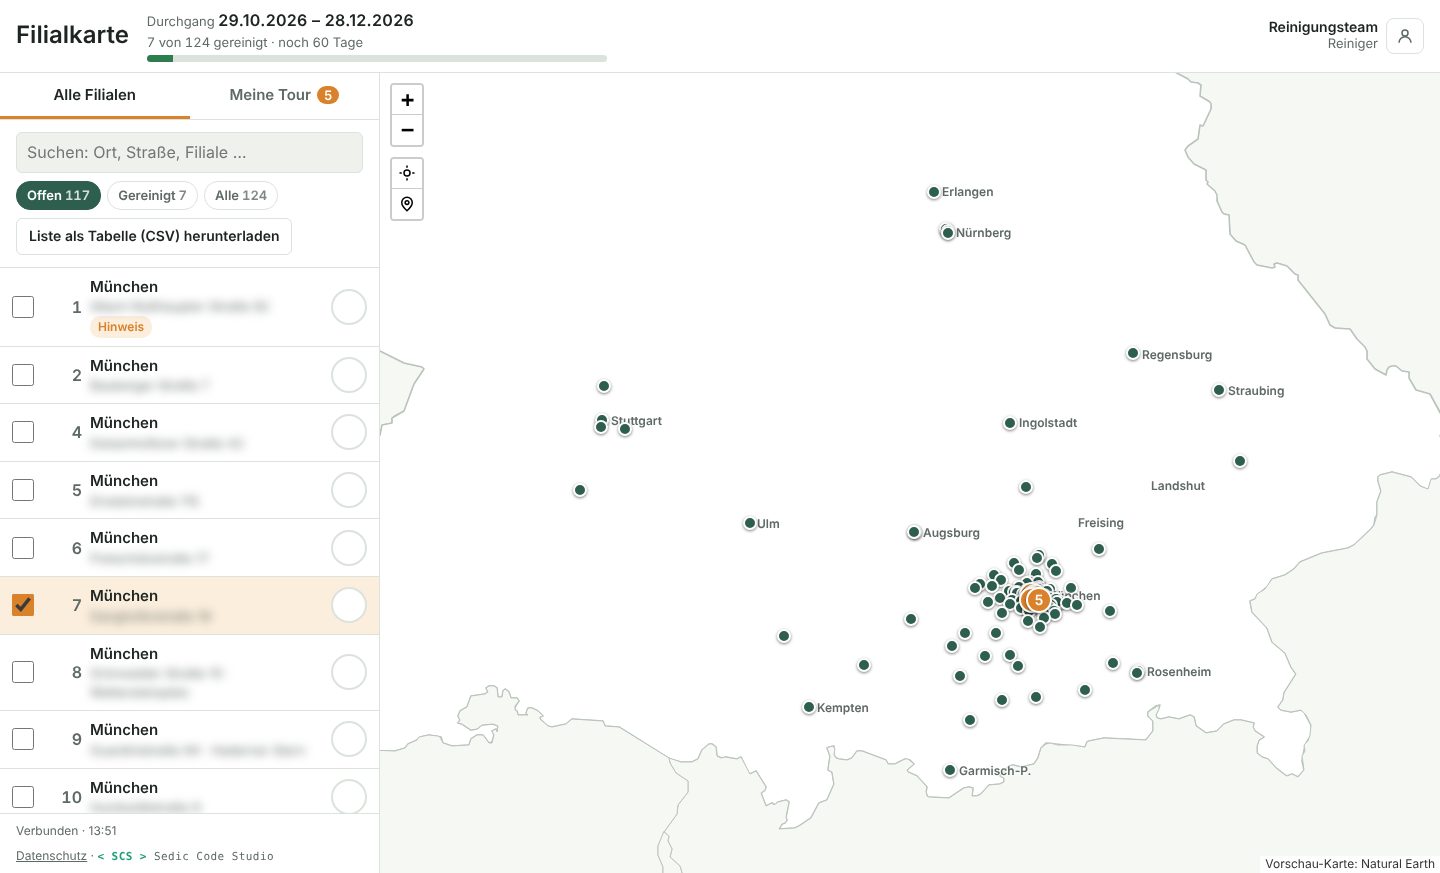Select the Stuttgart label on map

pos(636,421)
